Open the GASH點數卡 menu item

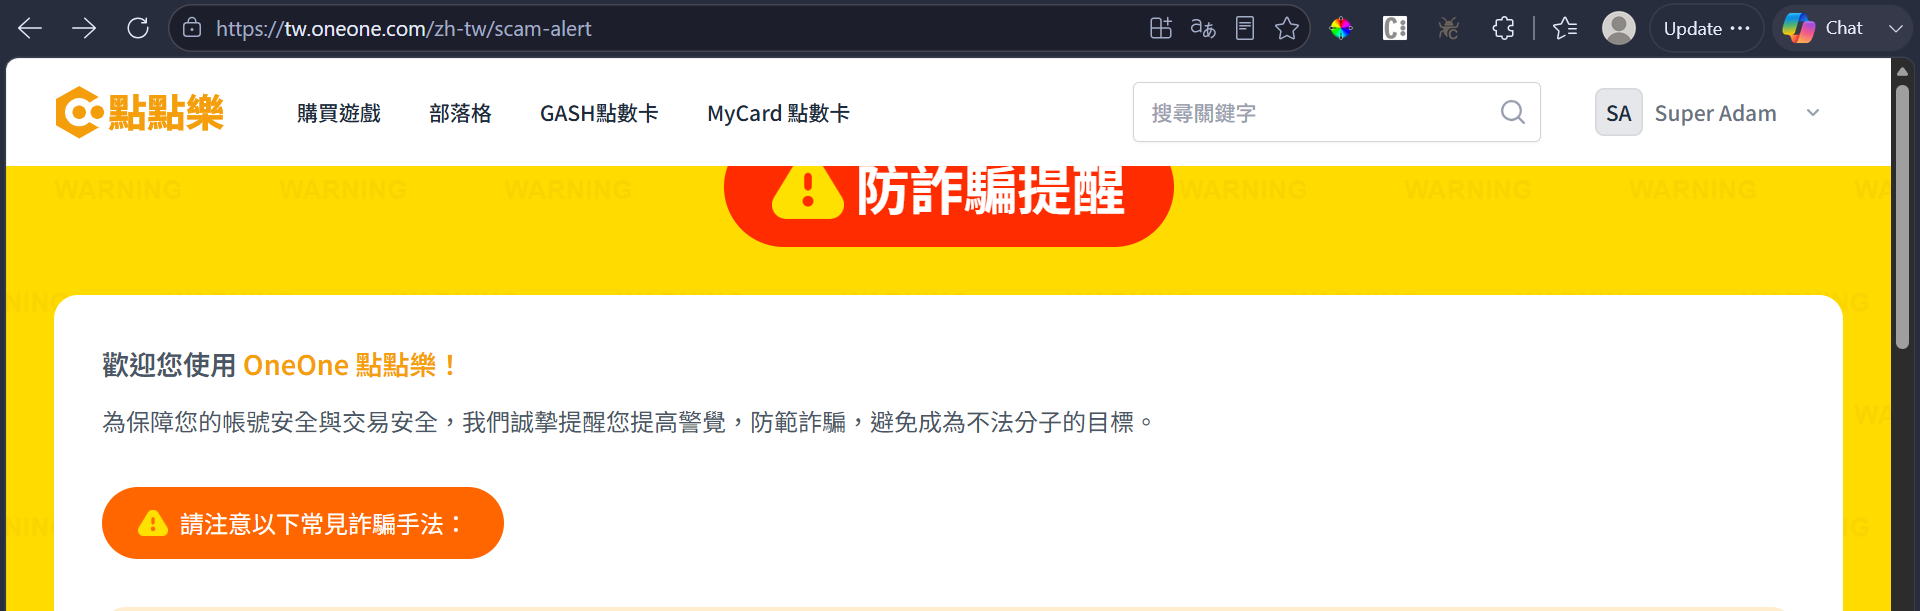[x=599, y=113]
